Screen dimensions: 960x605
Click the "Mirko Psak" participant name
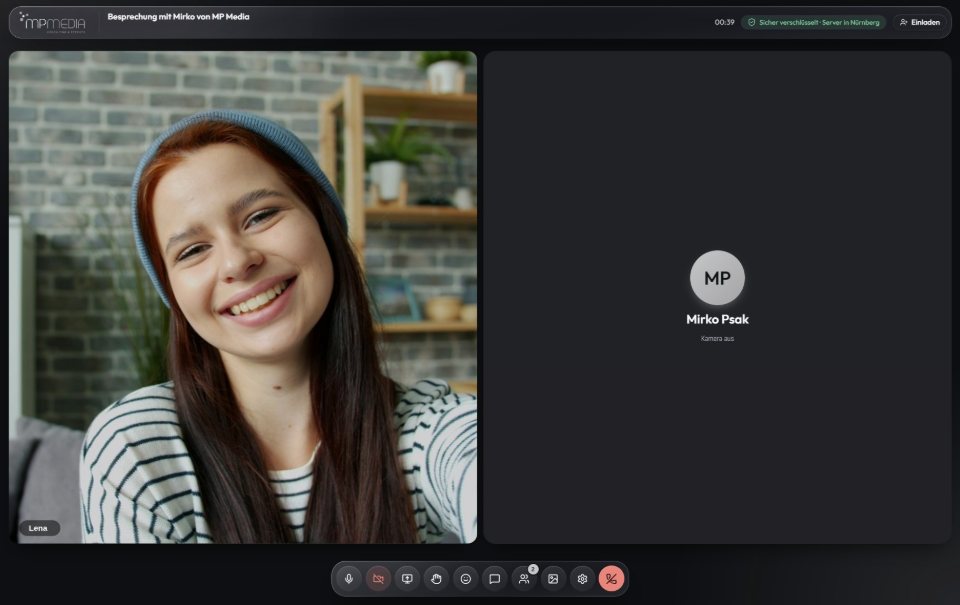coord(718,319)
